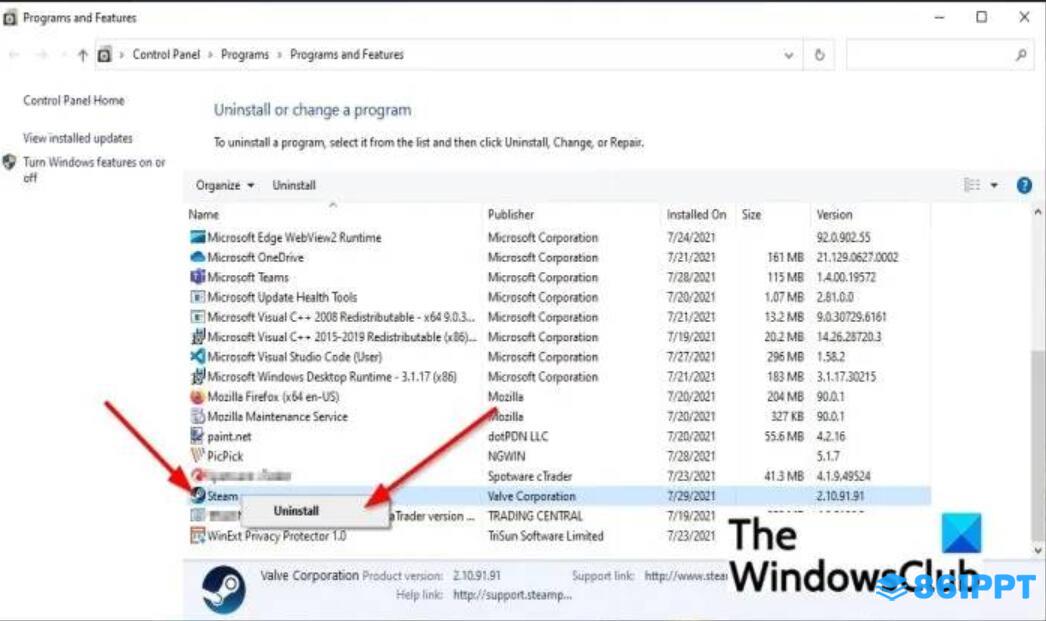
Task: Sort by the Size column header
Action: 751,215
